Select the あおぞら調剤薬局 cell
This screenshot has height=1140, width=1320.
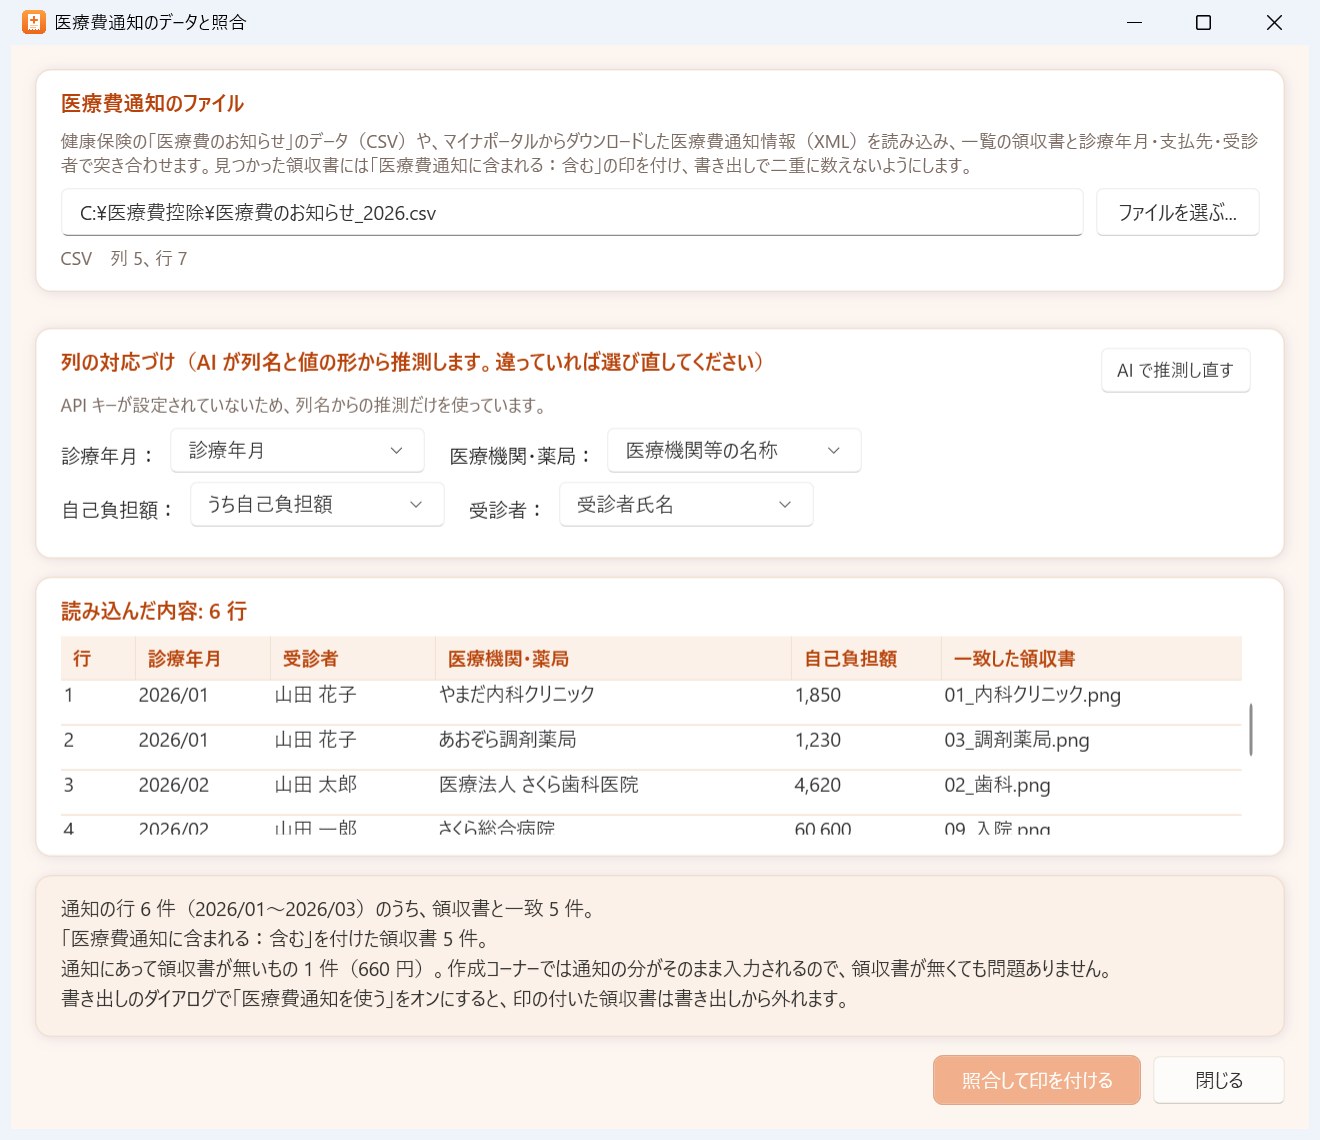[x=507, y=740]
